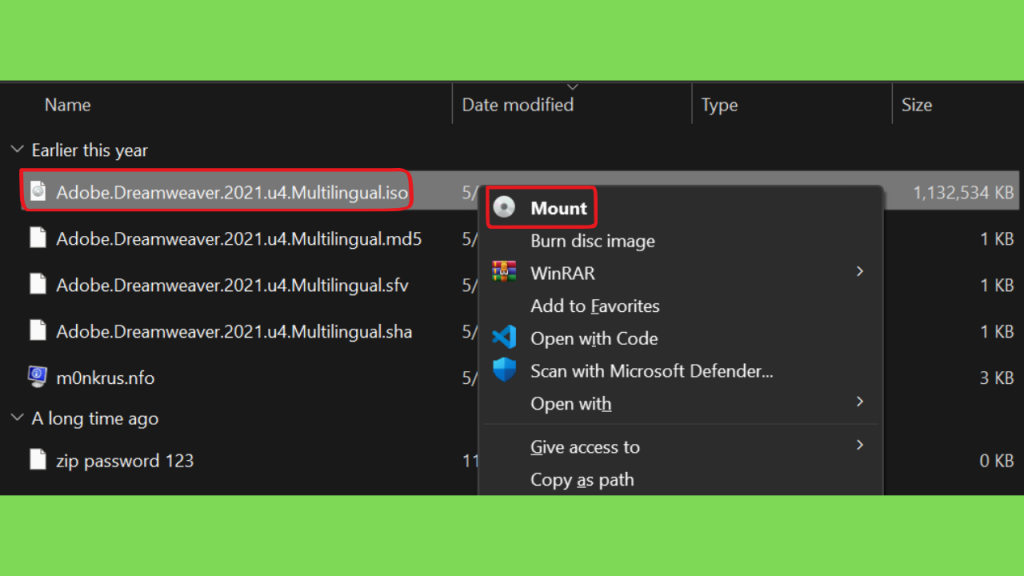Click the 1,132,534 KB size value

click(963, 192)
